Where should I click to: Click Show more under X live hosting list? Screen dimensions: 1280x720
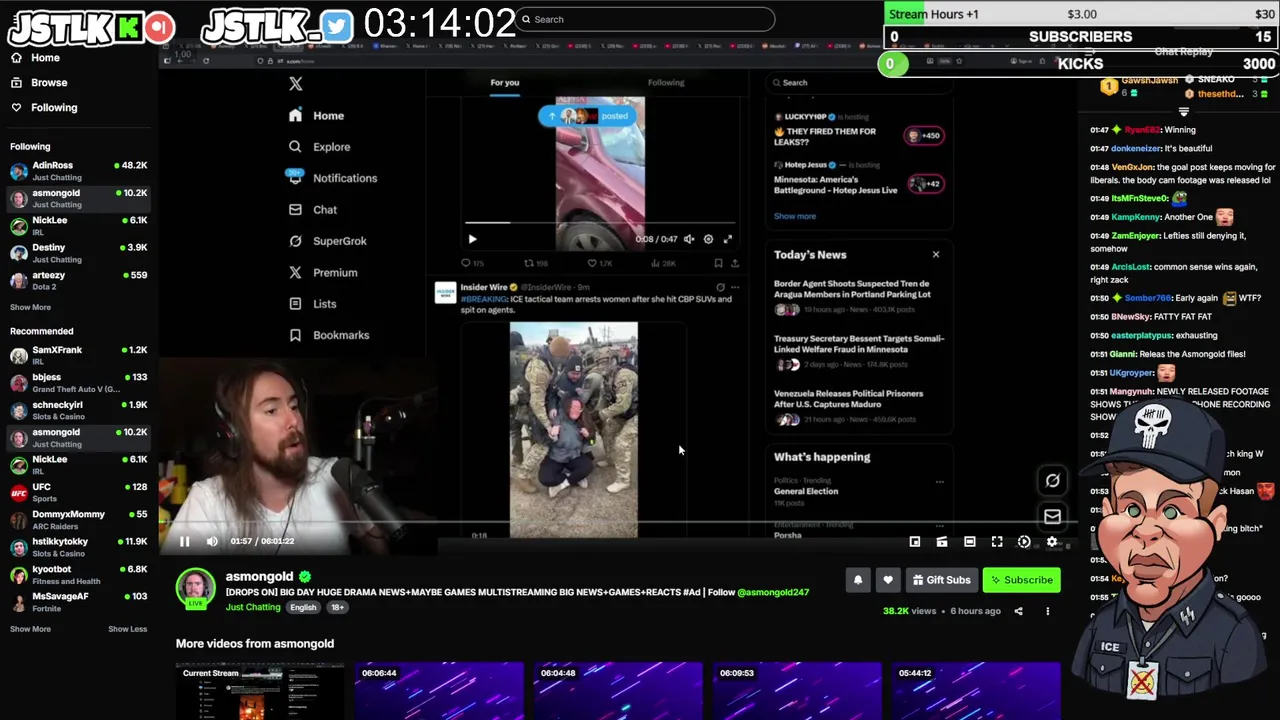795,216
